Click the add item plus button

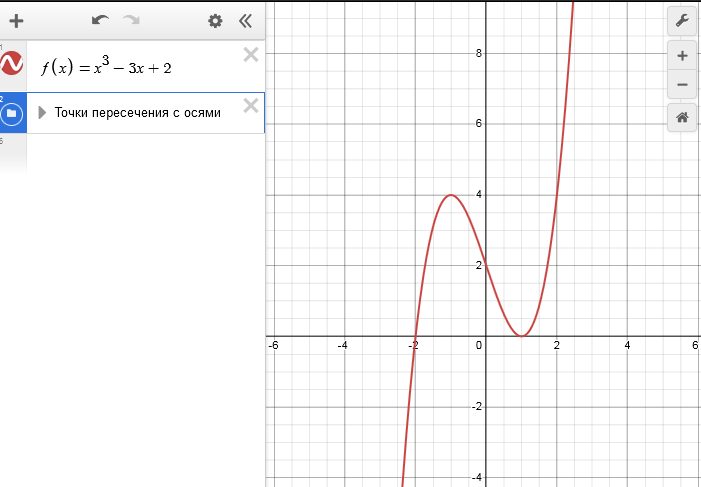pyautogui.click(x=16, y=20)
